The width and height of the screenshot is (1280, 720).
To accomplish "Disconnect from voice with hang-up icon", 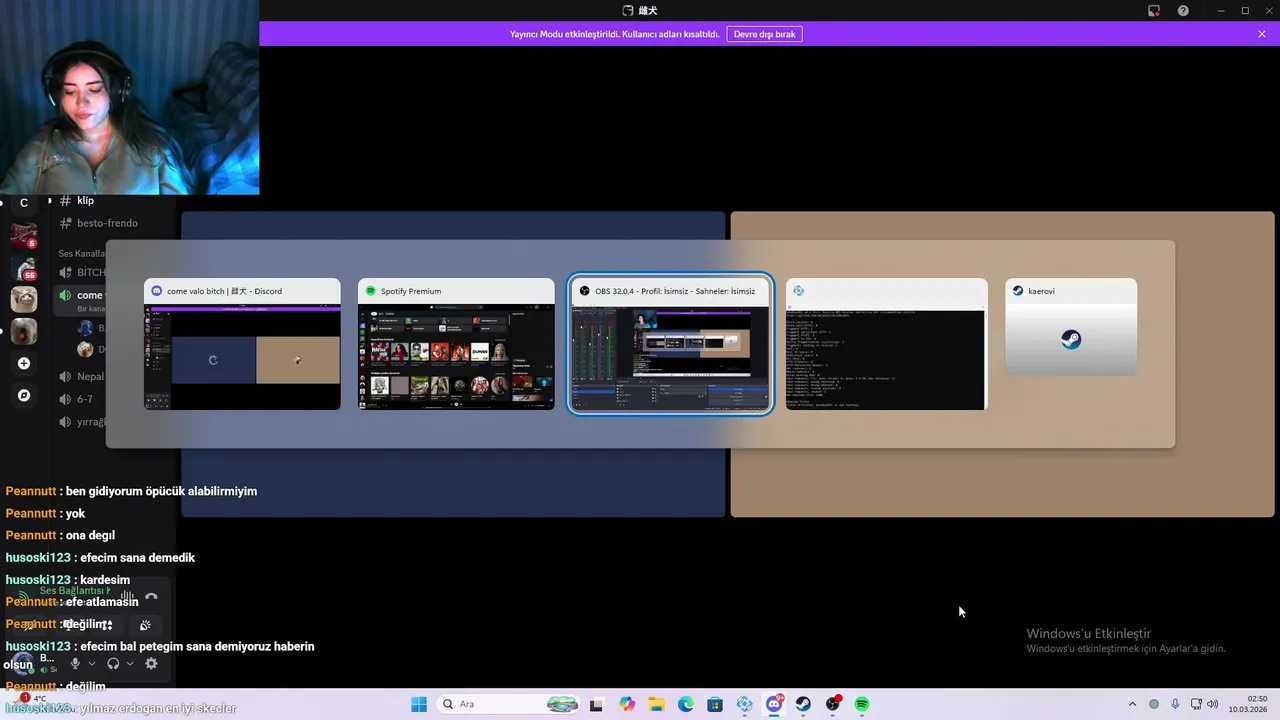I will (x=151, y=597).
